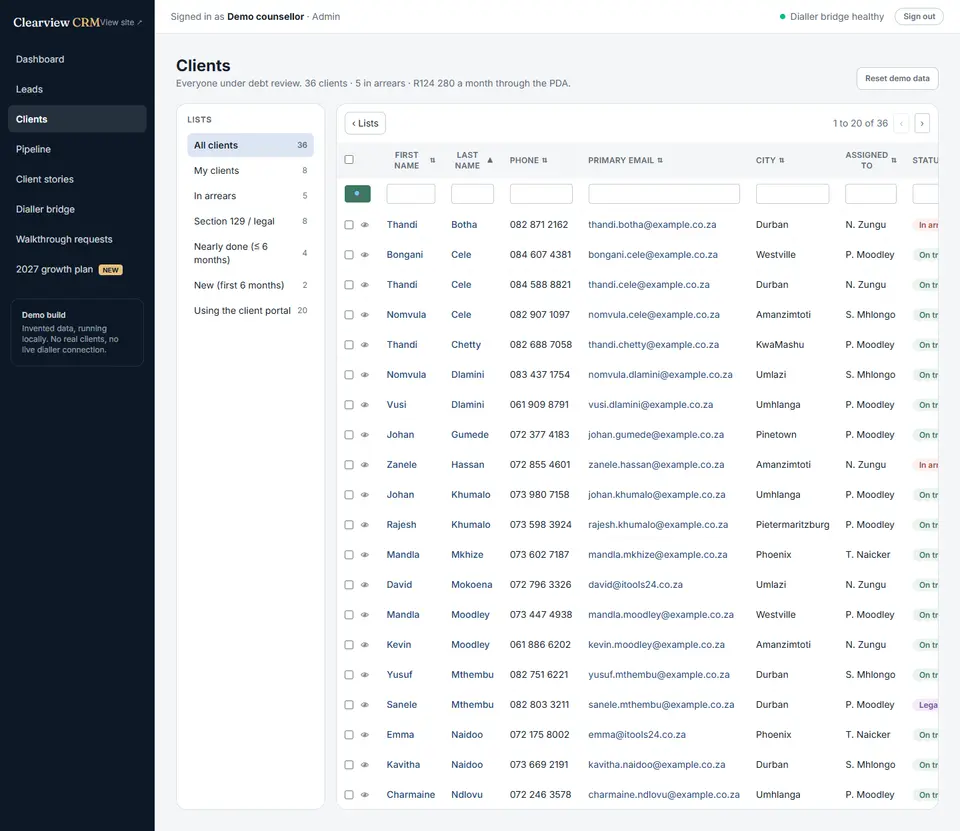Click Reset demo data button
960x831 pixels.
pos(897,78)
